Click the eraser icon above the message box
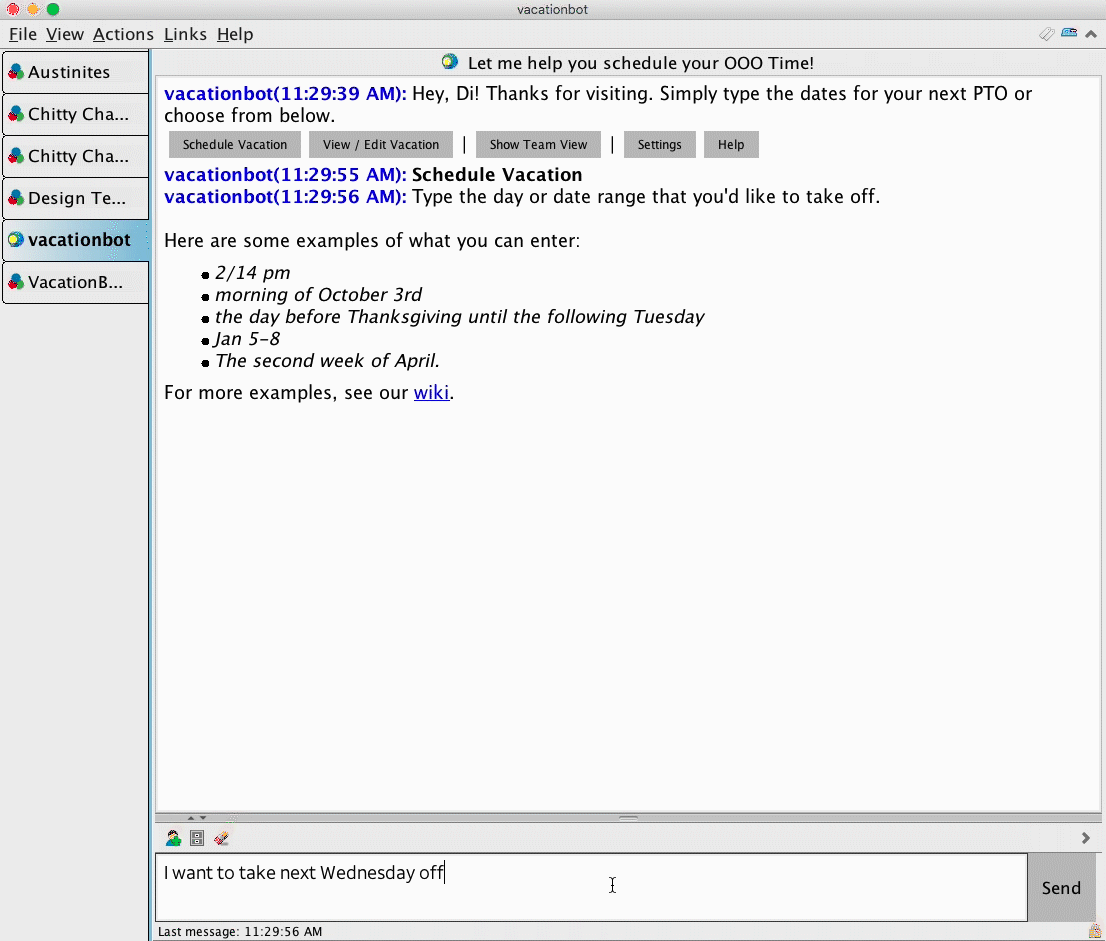Image resolution: width=1106 pixels, height=941 pixels. point(221,838)
